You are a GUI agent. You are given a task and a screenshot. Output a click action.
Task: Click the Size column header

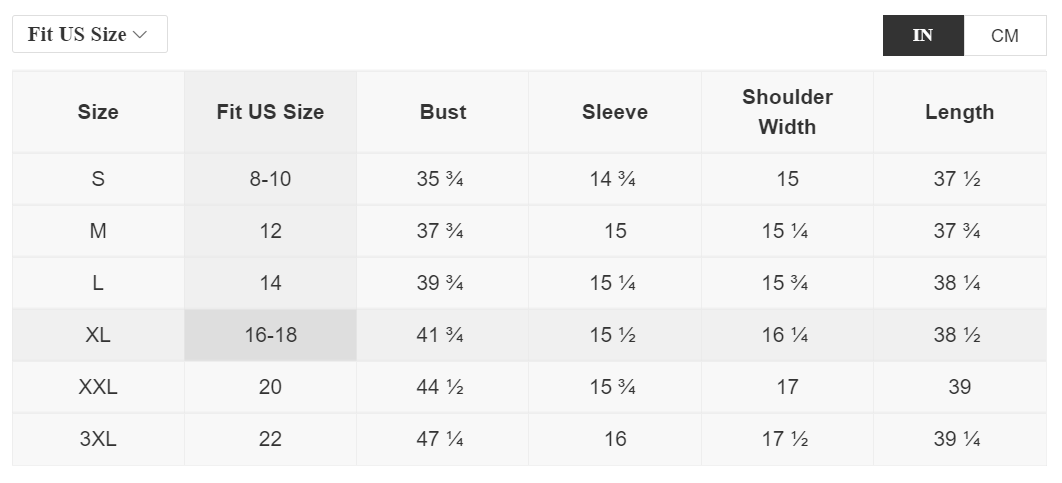point(98,112)
